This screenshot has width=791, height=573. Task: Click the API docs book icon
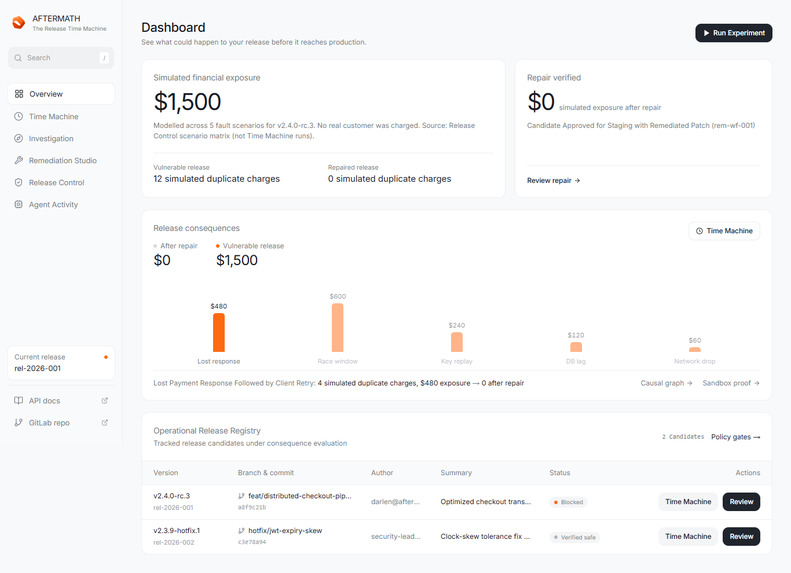19,400
